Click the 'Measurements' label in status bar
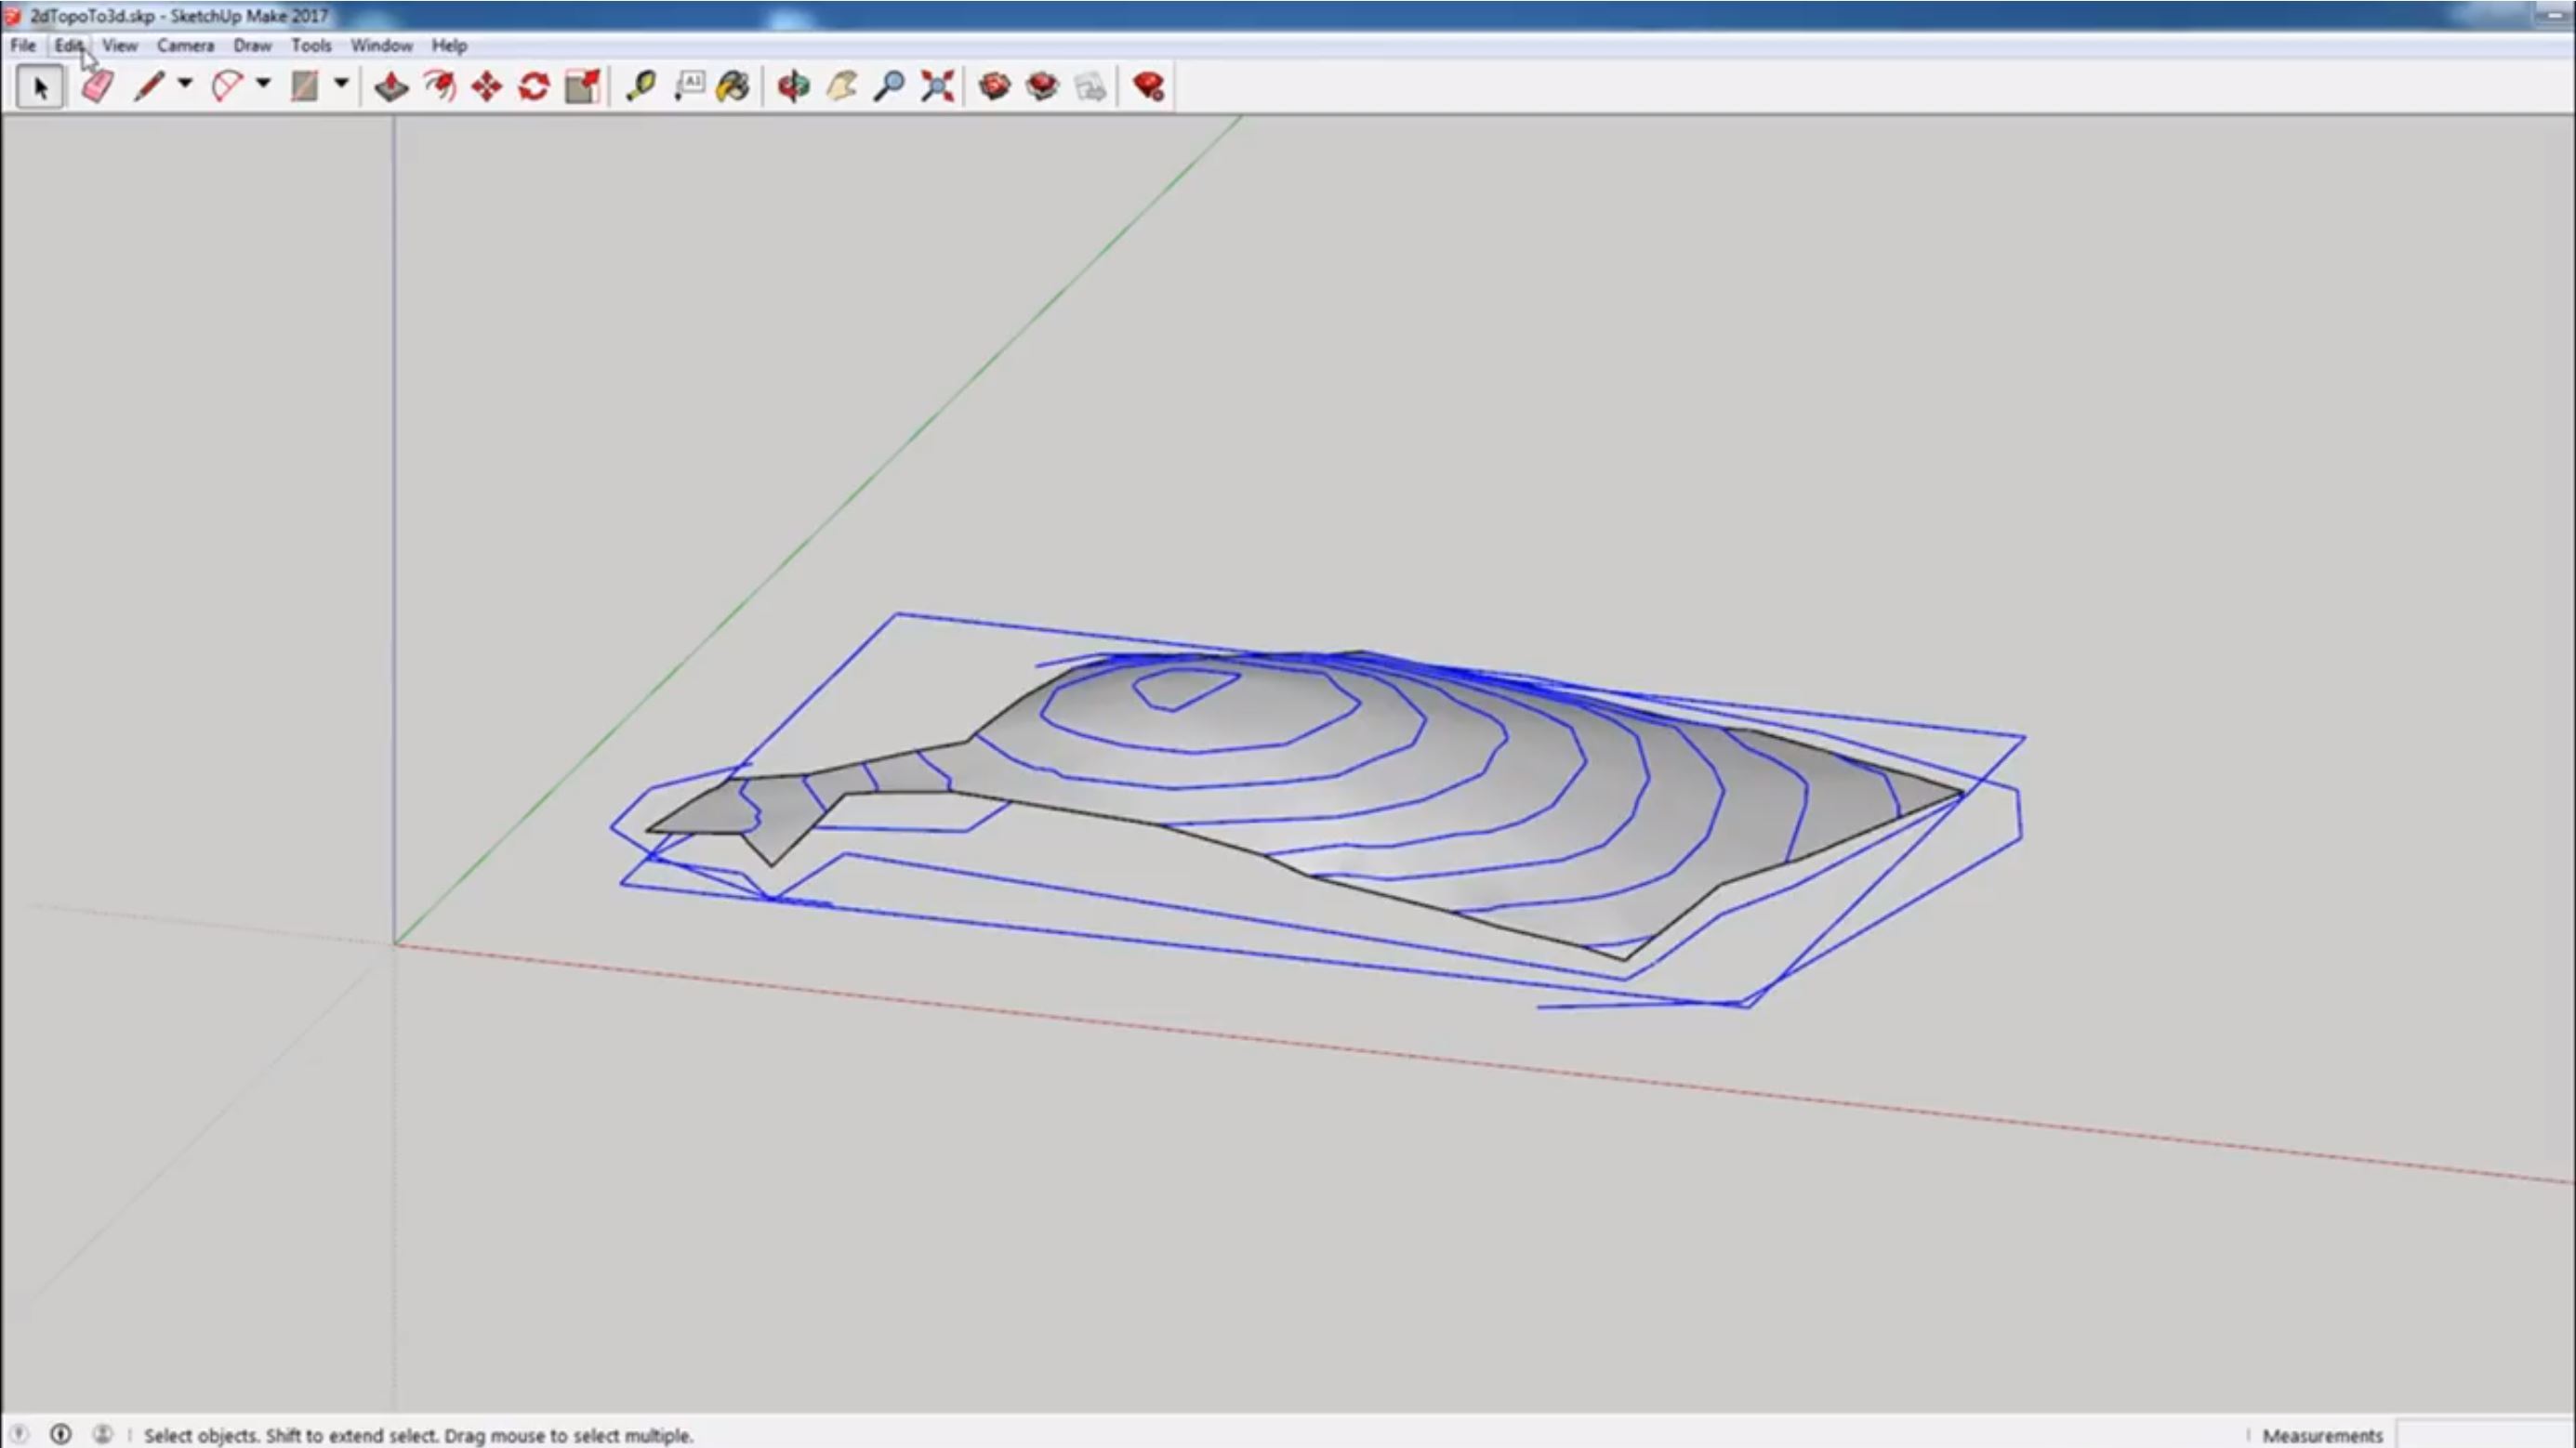This screenshot has width=2576, height=1448. pyautogui.click(x=2322, y=1435)
